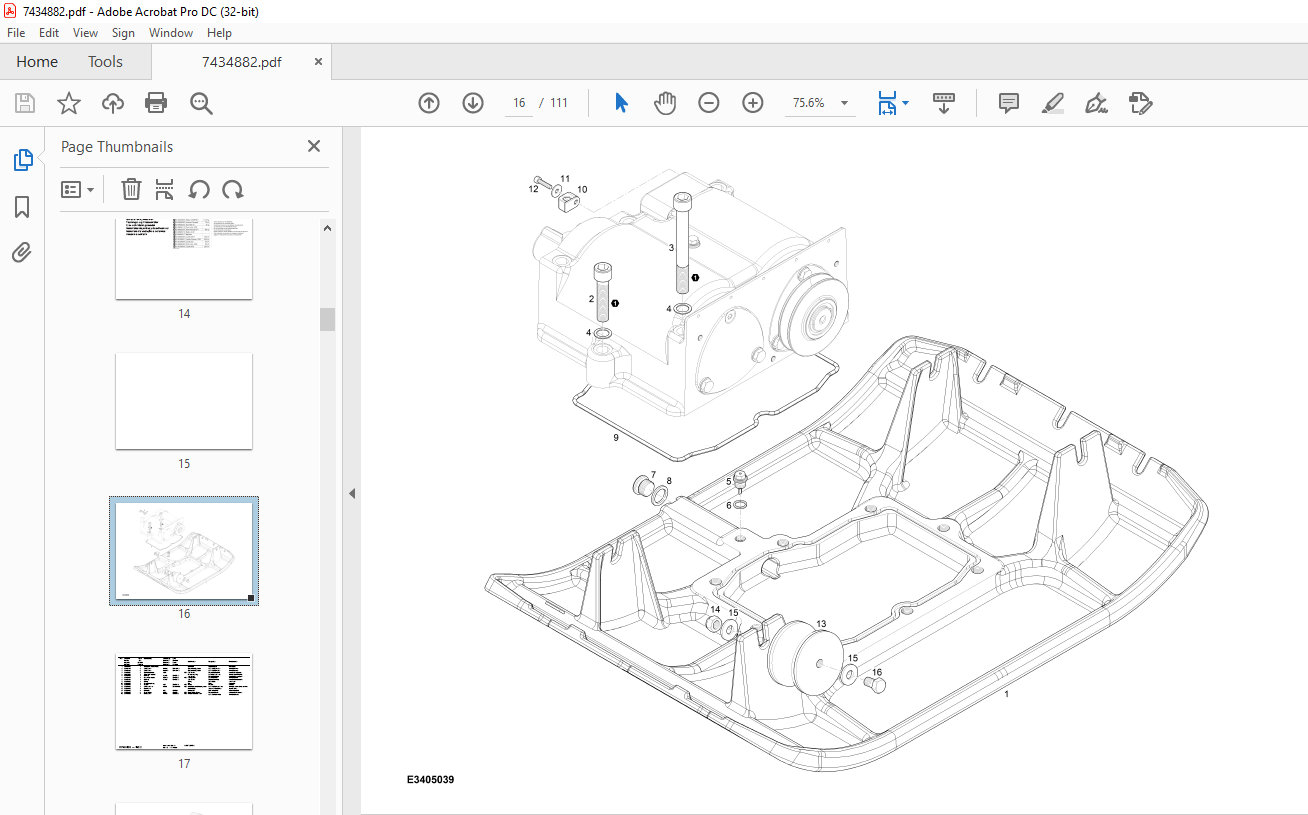Screen dimensions: 1308x815
Task: Open Page Thumbnails sidebar icon
Action: pyautogui.click(x=22, y=160)
